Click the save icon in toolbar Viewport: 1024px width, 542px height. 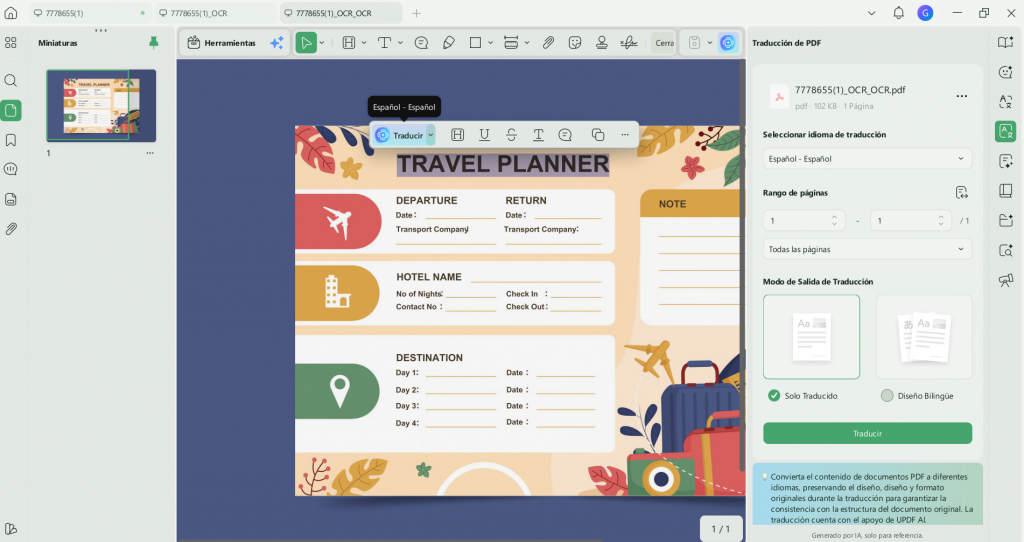coord(694,43)
